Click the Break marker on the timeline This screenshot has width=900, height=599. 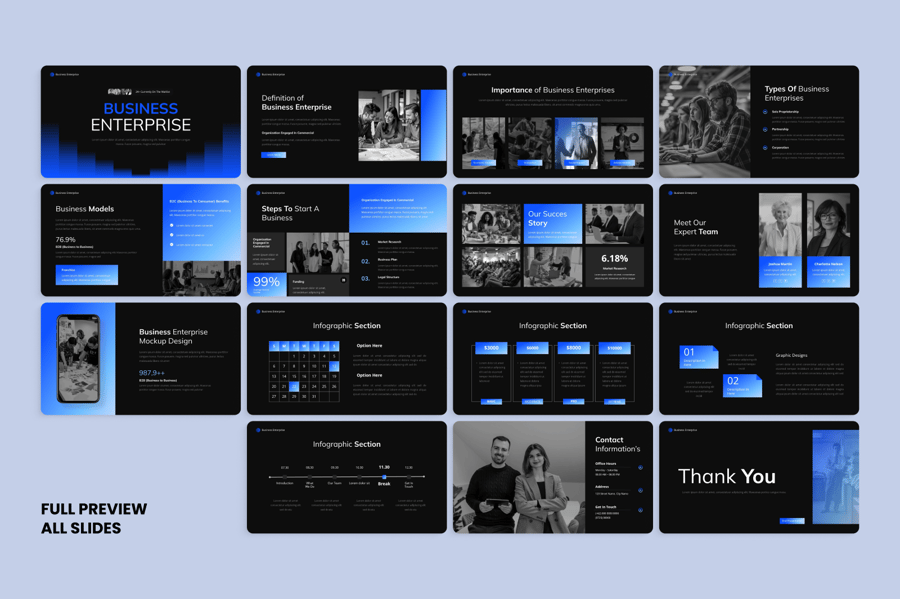point(384,477)
